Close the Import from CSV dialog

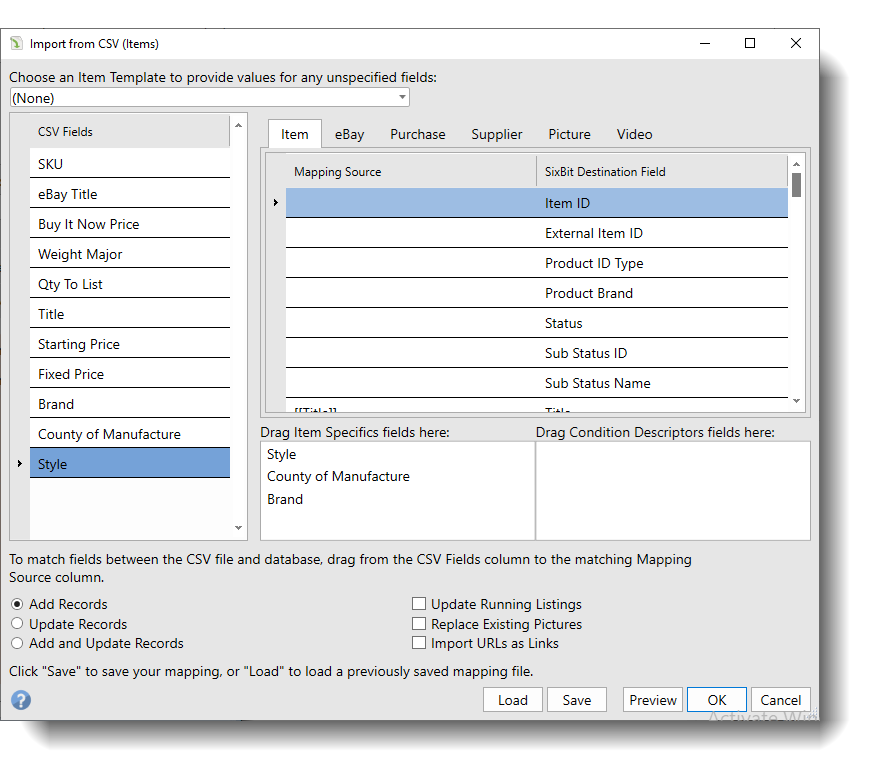[x=796, y=43]
